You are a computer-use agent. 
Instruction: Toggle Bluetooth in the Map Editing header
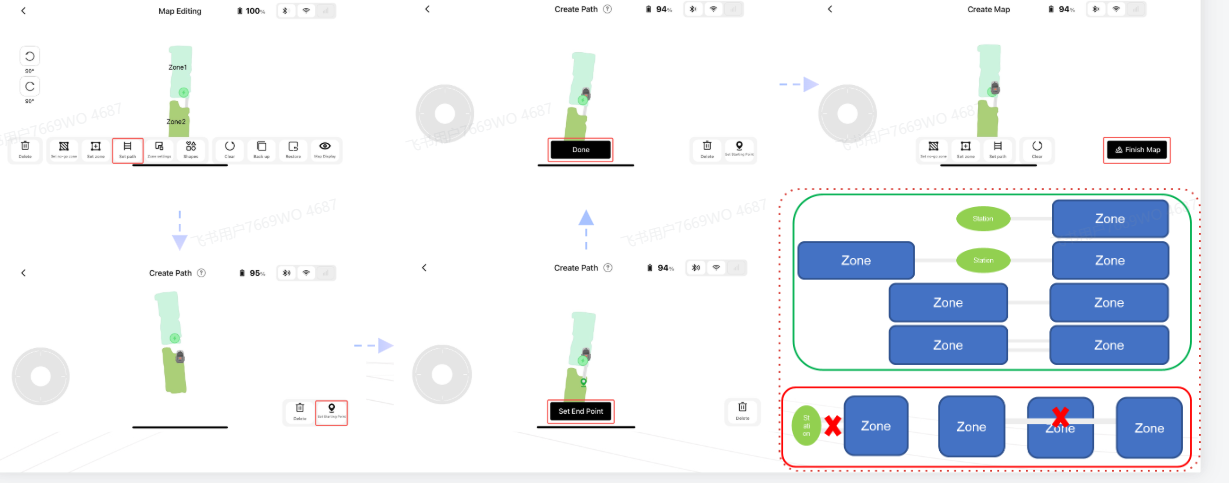[284, 11]
